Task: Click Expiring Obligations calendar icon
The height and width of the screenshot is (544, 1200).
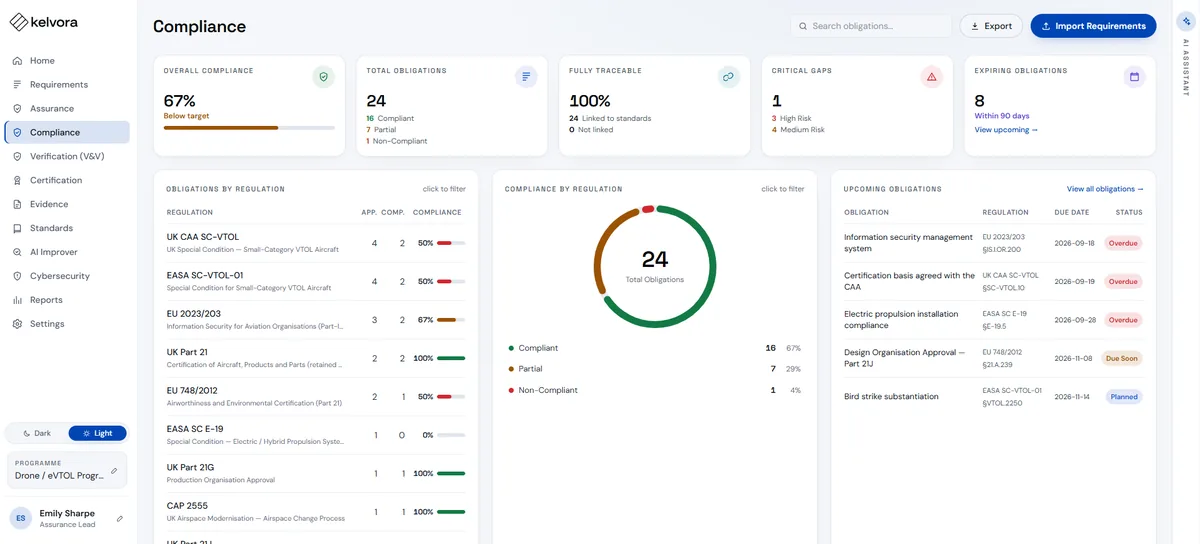Action: [x=1134, y=76]
